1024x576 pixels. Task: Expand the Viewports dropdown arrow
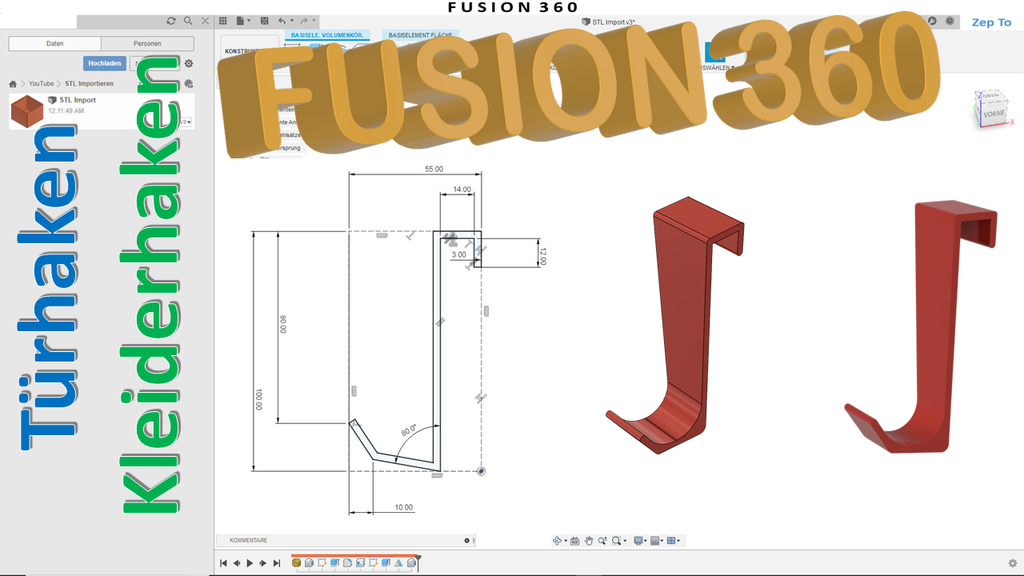[679, 541]
